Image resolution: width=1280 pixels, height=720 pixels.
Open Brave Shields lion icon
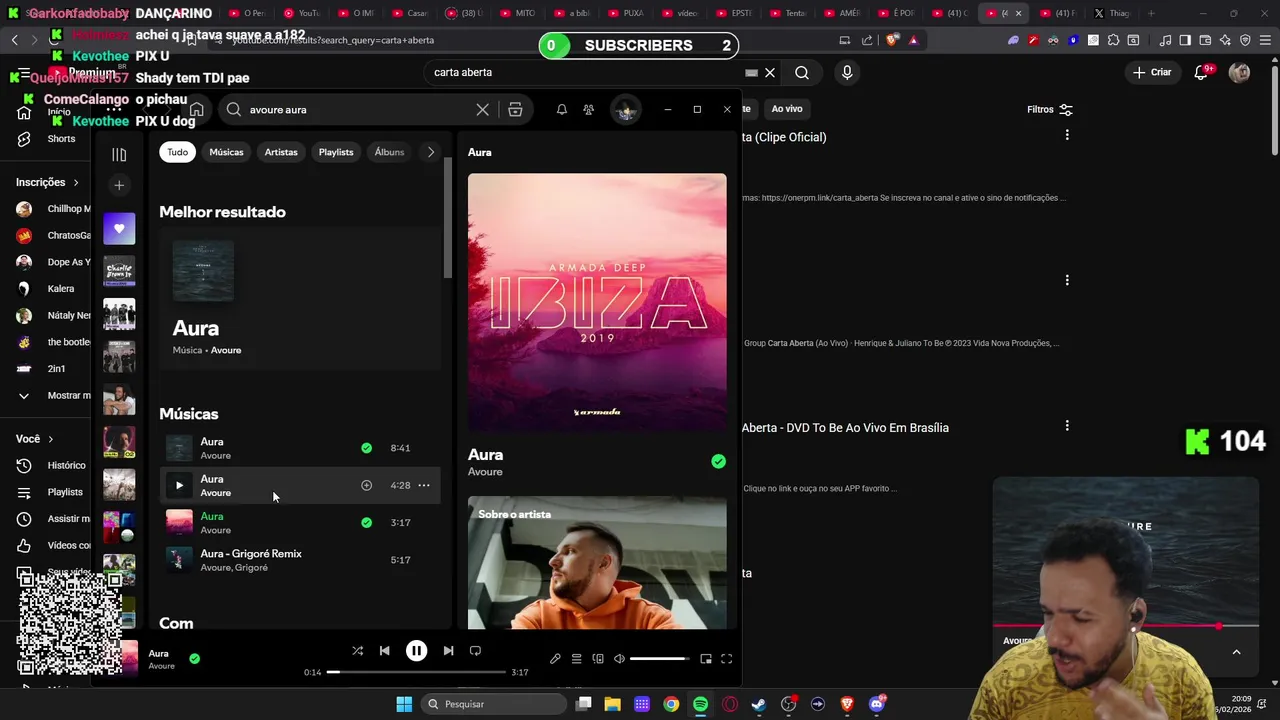click(x=892, y=40)
